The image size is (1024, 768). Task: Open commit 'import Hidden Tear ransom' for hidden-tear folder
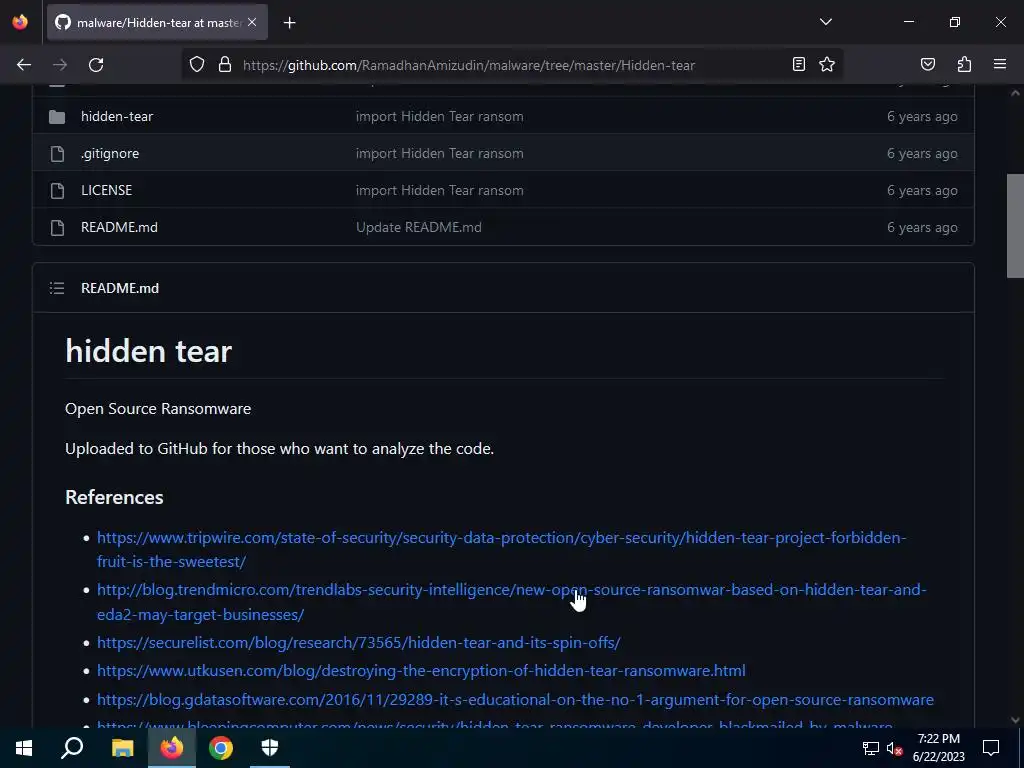pyautogui.click(x=440, y=116)
